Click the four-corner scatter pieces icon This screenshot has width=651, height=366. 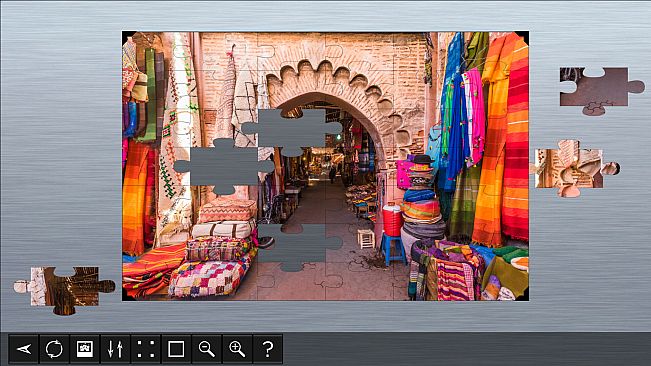pos(146,349)
